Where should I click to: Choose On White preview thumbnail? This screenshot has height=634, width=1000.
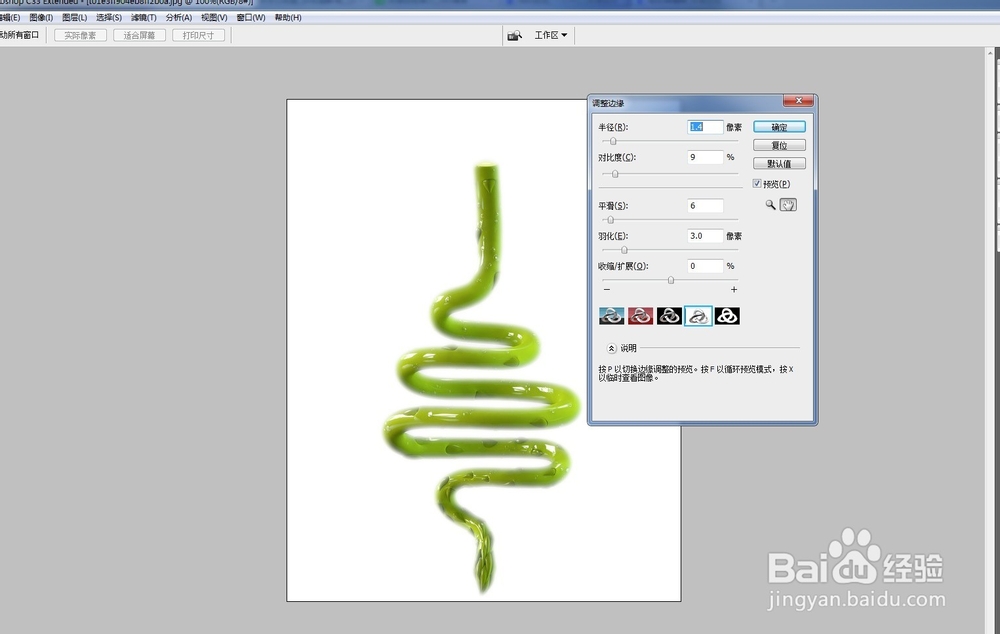click(x=698, y=316)
